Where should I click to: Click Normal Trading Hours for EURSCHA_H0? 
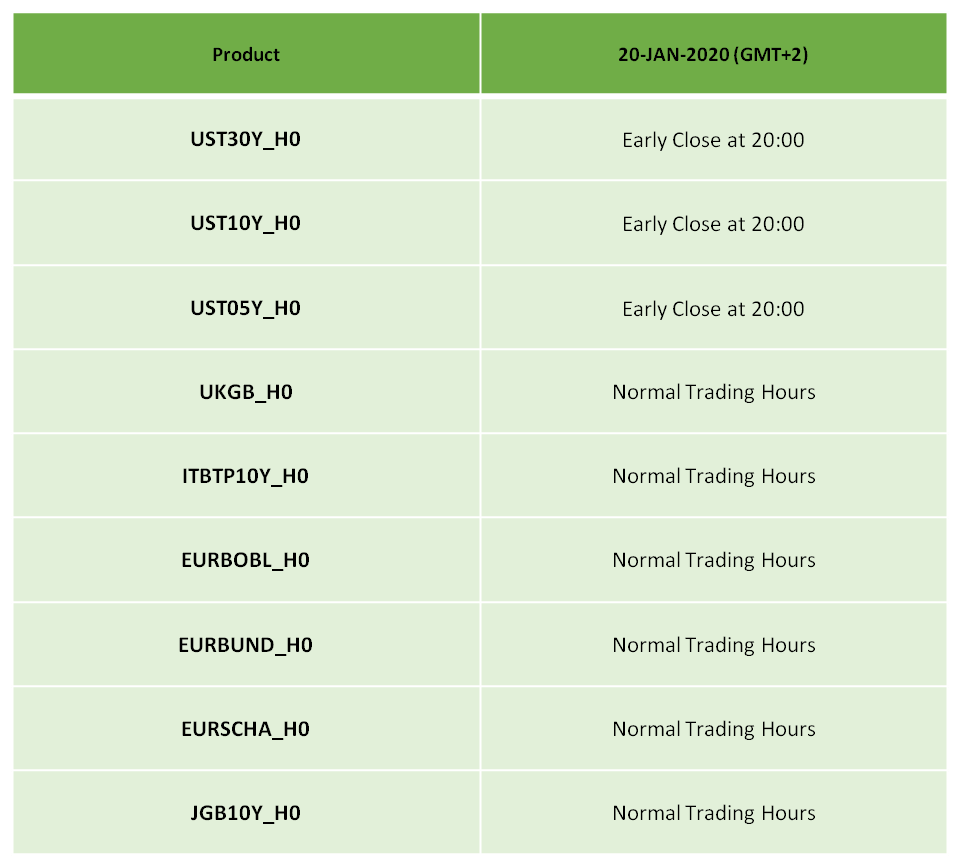point(714,729)
